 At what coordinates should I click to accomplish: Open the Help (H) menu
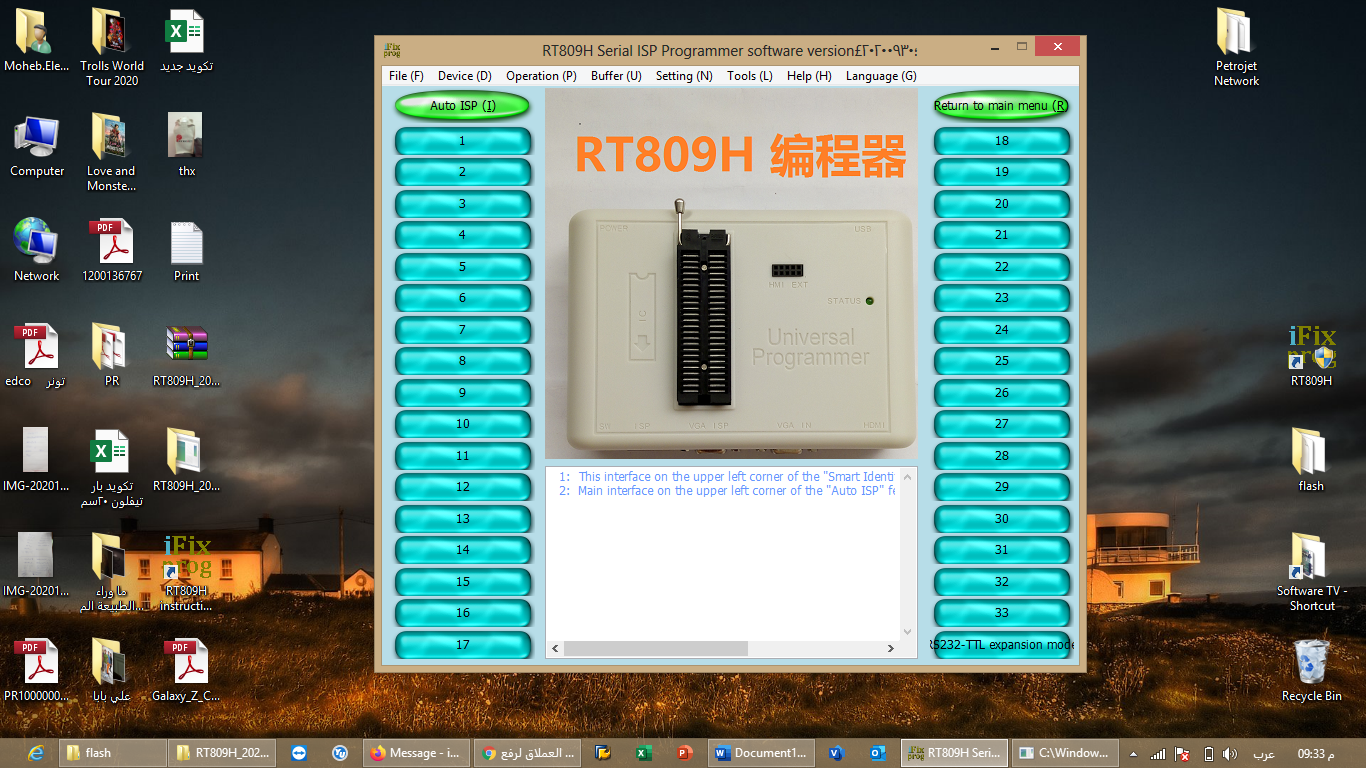pyautogui.click(x=809, y=76)
